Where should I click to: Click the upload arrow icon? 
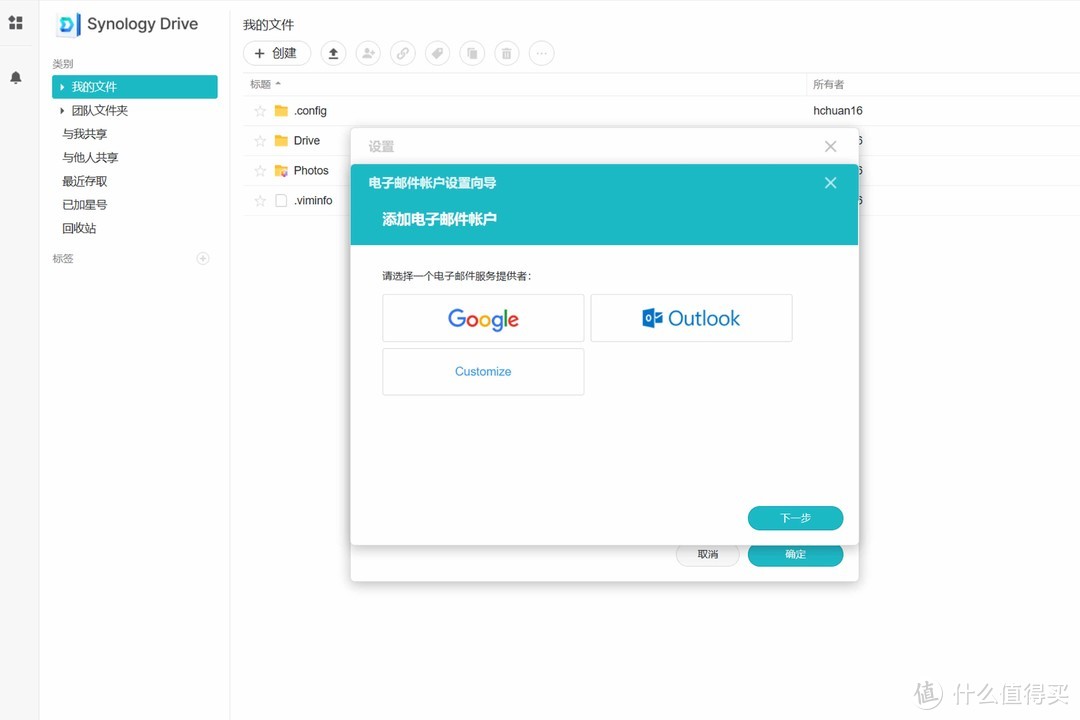[x=333, y=53]
